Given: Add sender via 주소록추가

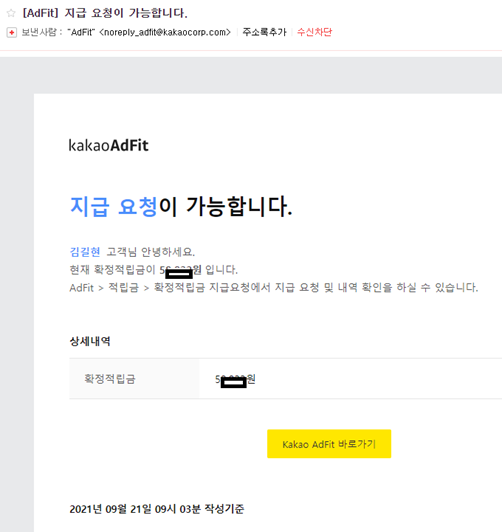Looking at the screenshot, I should (x=264, y=32).
